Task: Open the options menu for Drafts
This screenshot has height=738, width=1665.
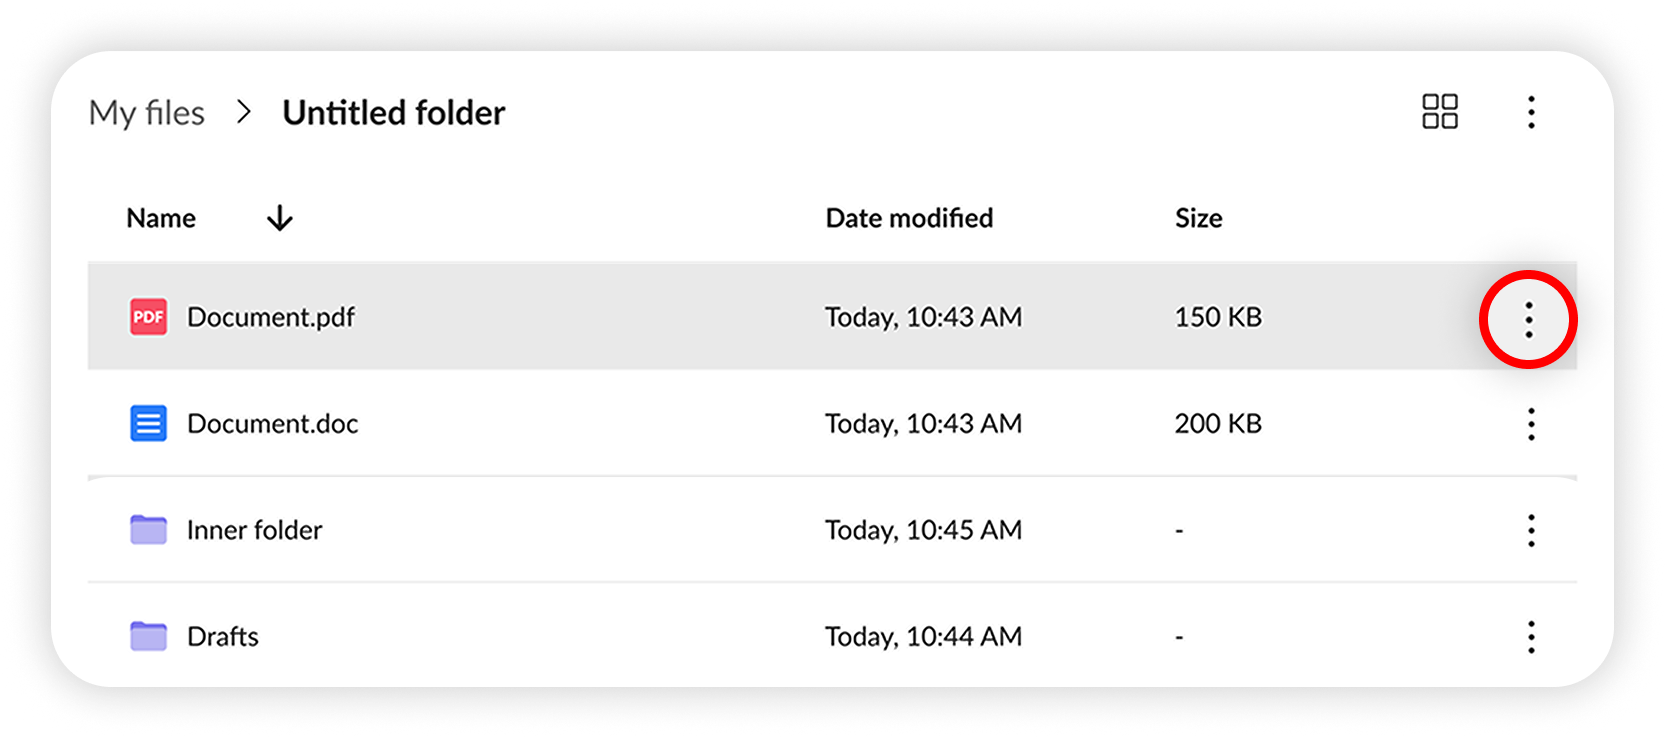Action: pos(1531,636)
